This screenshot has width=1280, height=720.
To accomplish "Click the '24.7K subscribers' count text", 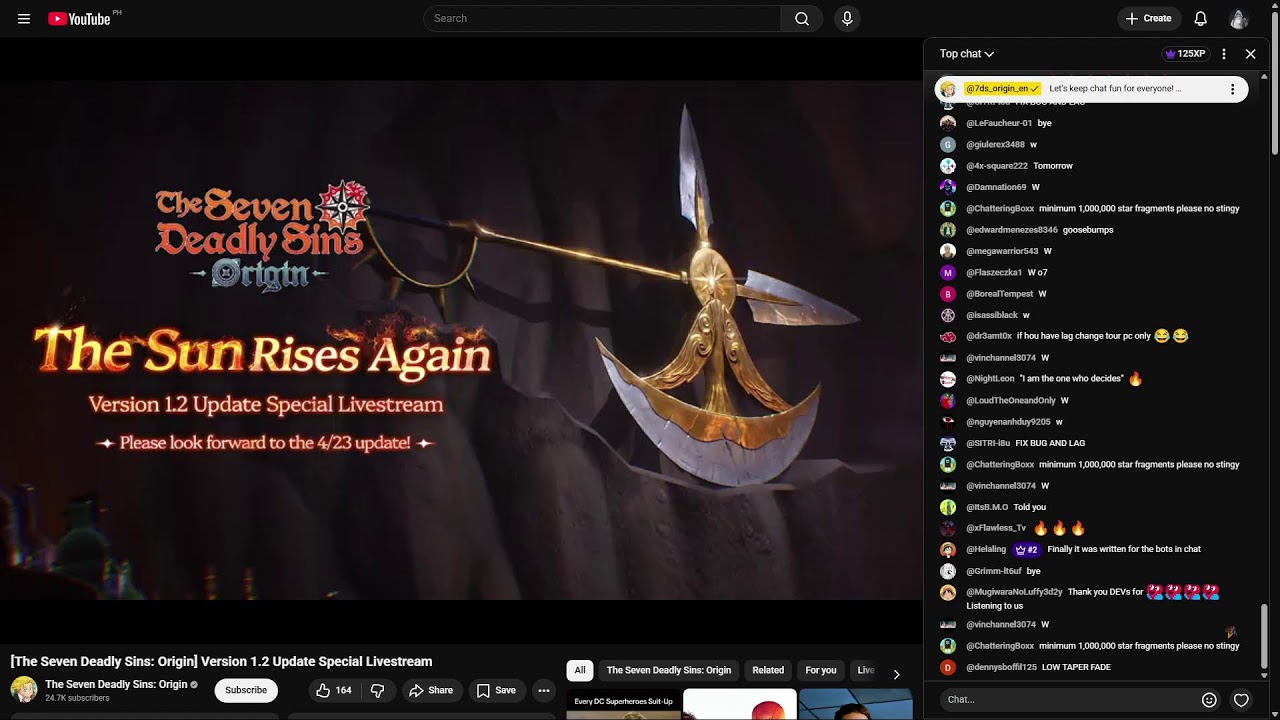I will [77, 698].
